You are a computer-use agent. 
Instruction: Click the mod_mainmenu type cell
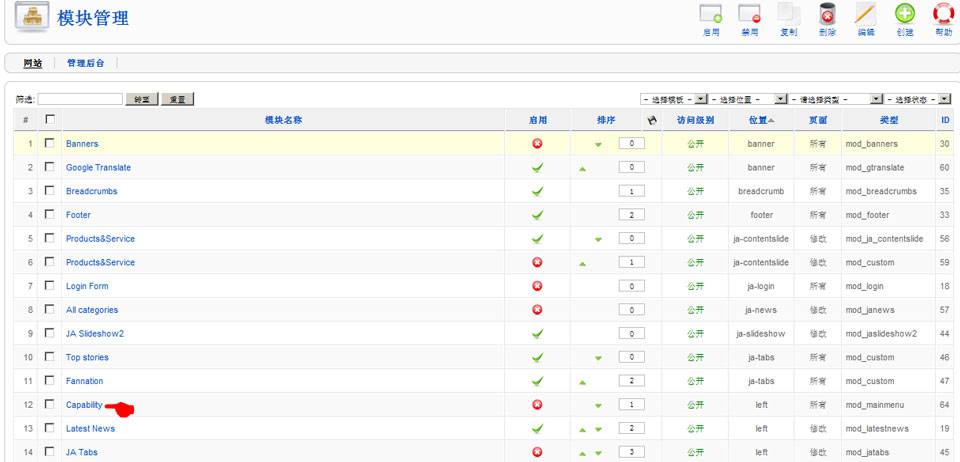pos(875,405)
